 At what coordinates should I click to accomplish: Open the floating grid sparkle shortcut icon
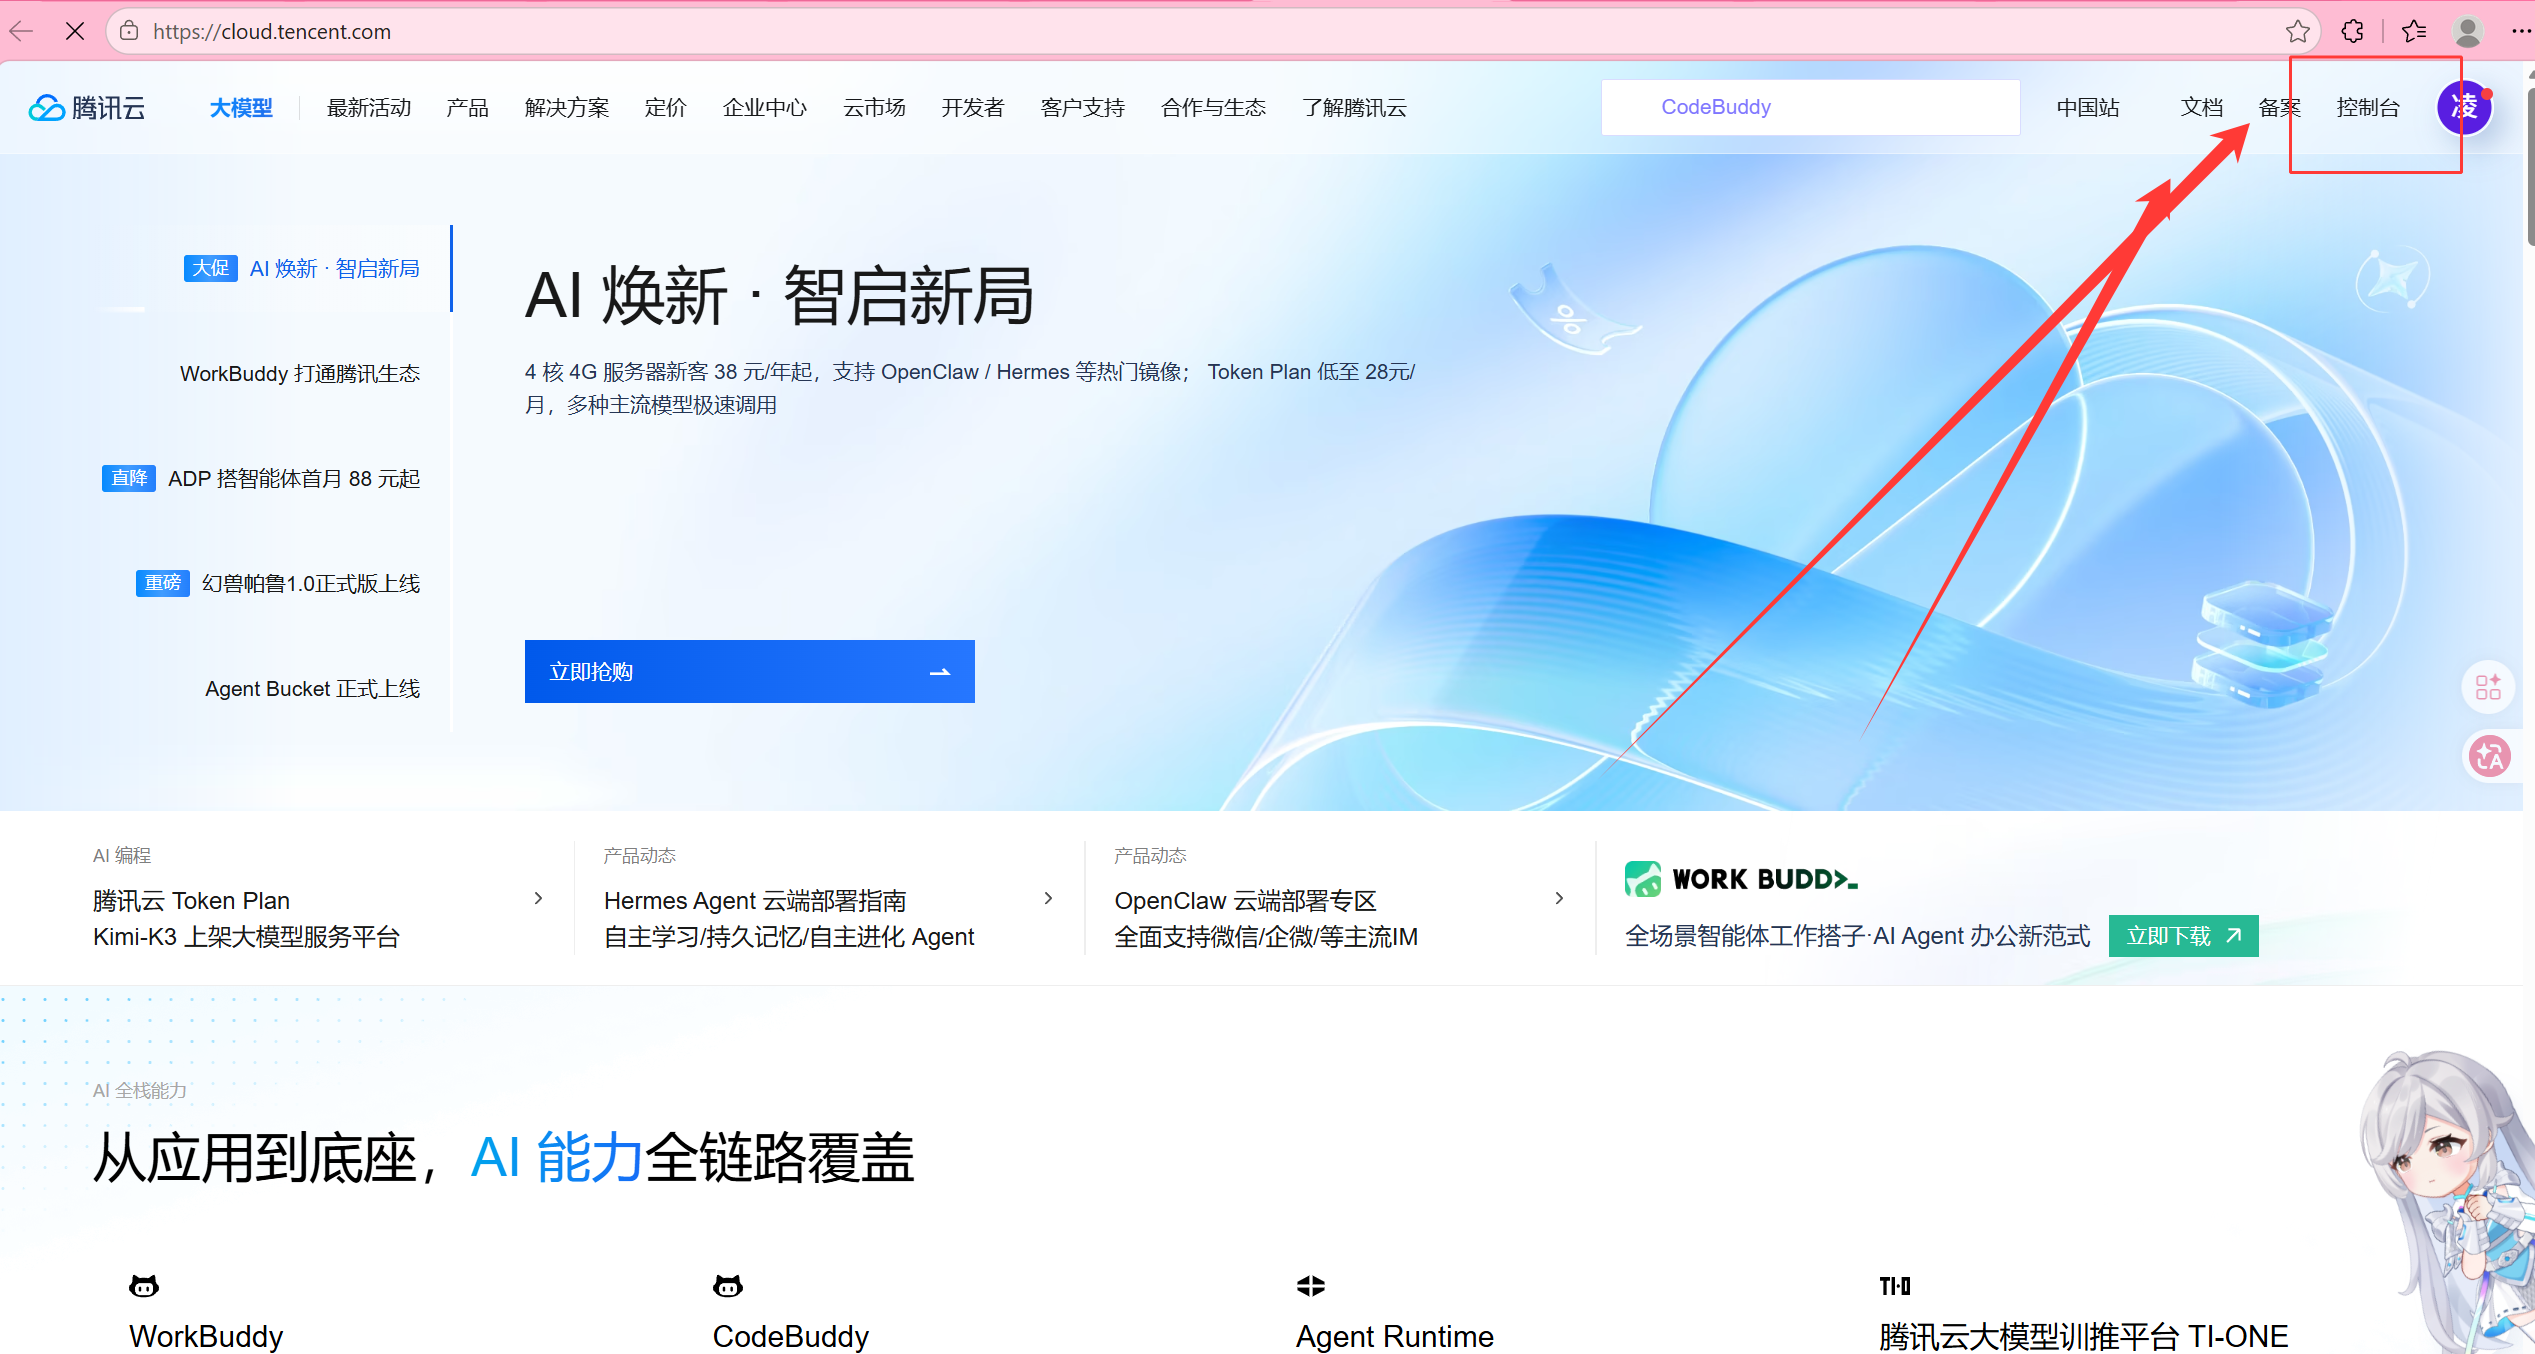[x=2488, y=687]
